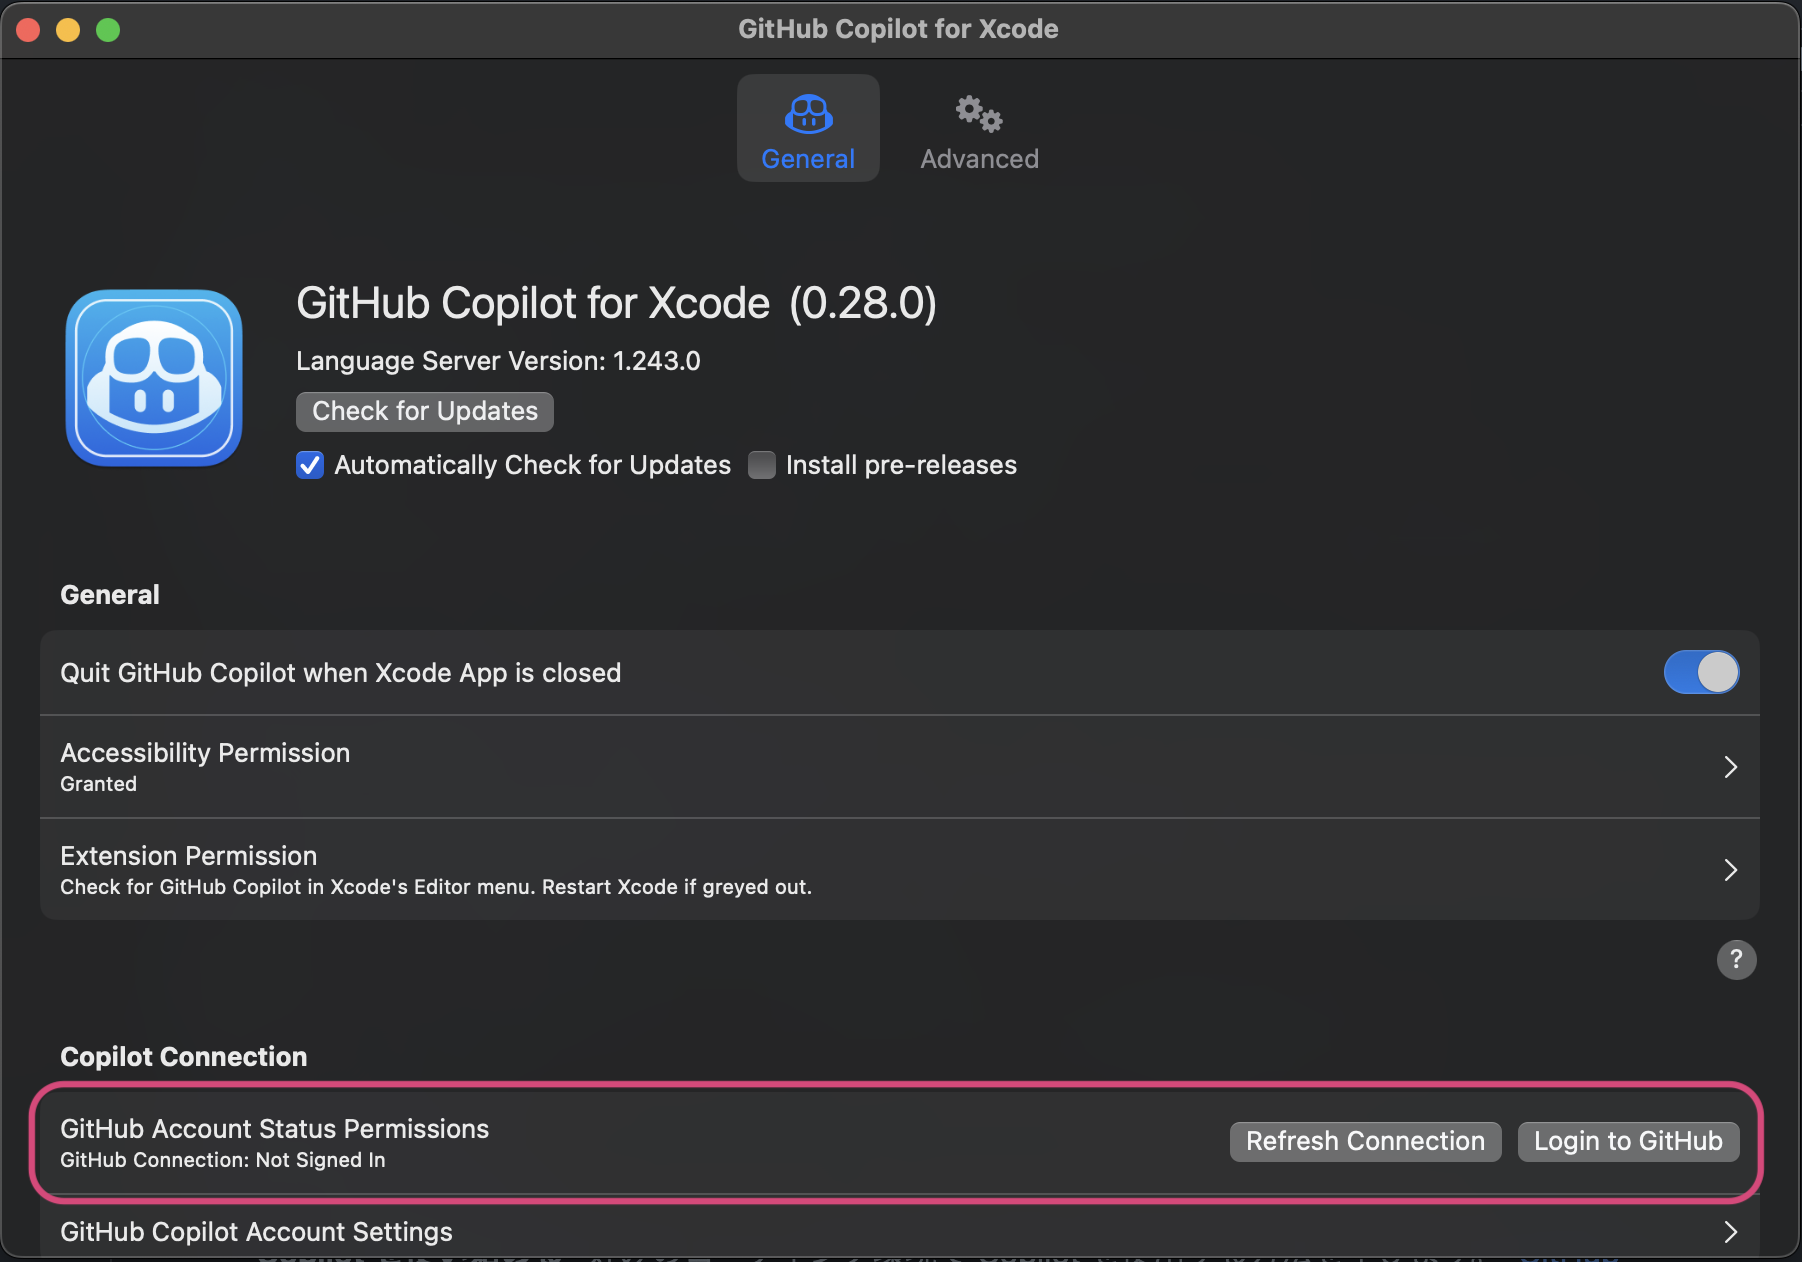
Task: Open GitHub Copilot Account Settings via its chevron
Action: (1730, 1232)
